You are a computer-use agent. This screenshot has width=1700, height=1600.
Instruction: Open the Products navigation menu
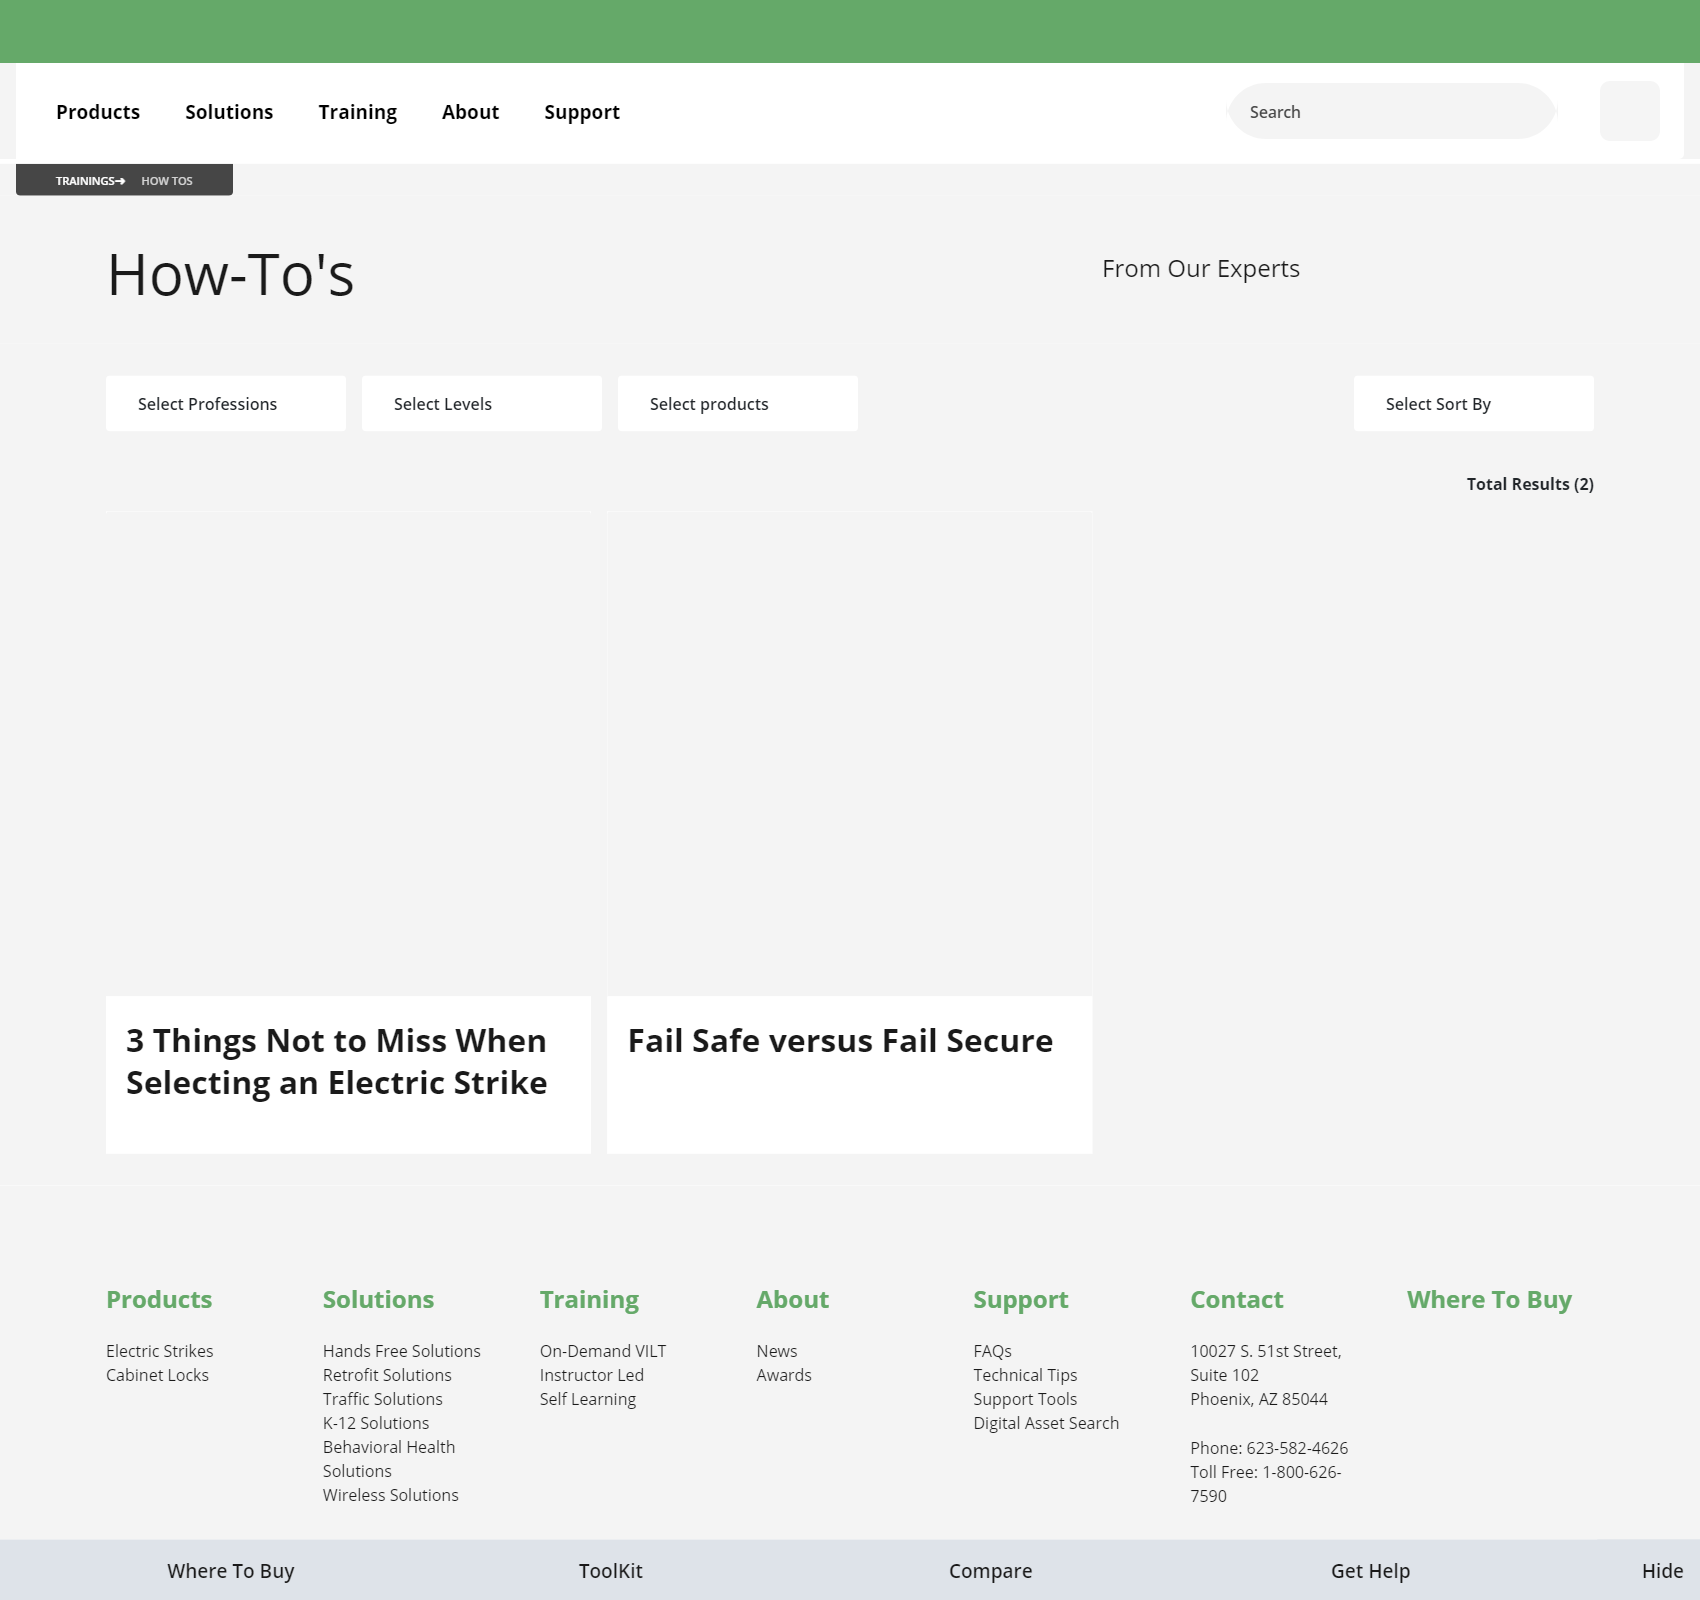click(x=98, y=112)
